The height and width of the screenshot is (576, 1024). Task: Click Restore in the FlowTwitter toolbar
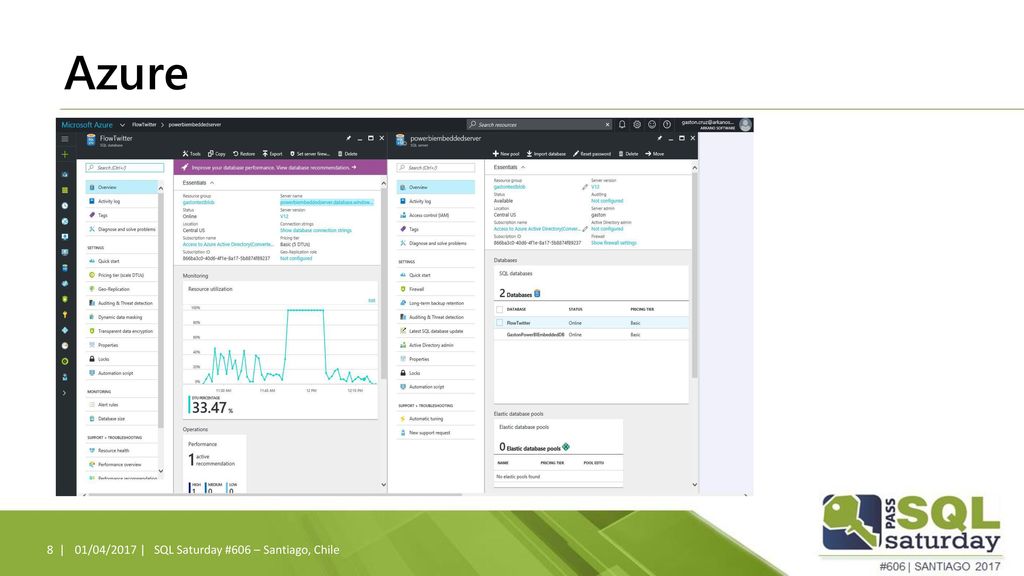pos(244,154)
